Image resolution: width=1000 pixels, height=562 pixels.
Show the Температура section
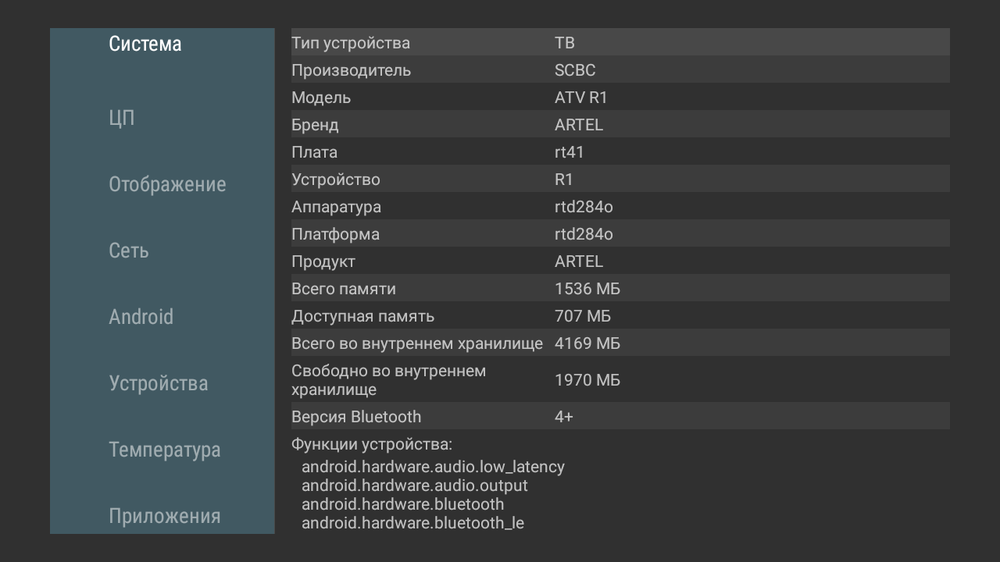pos(164,450)
